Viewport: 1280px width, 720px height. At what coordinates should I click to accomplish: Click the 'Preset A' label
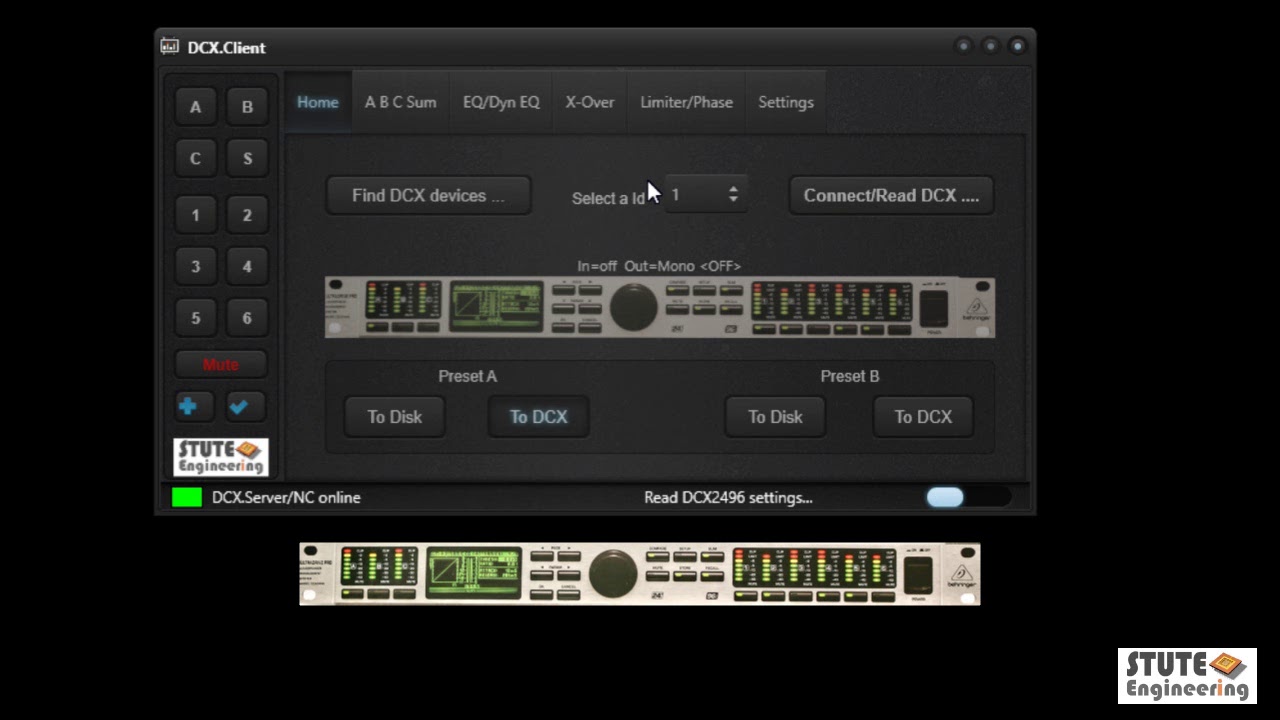[x=467, y=376]
